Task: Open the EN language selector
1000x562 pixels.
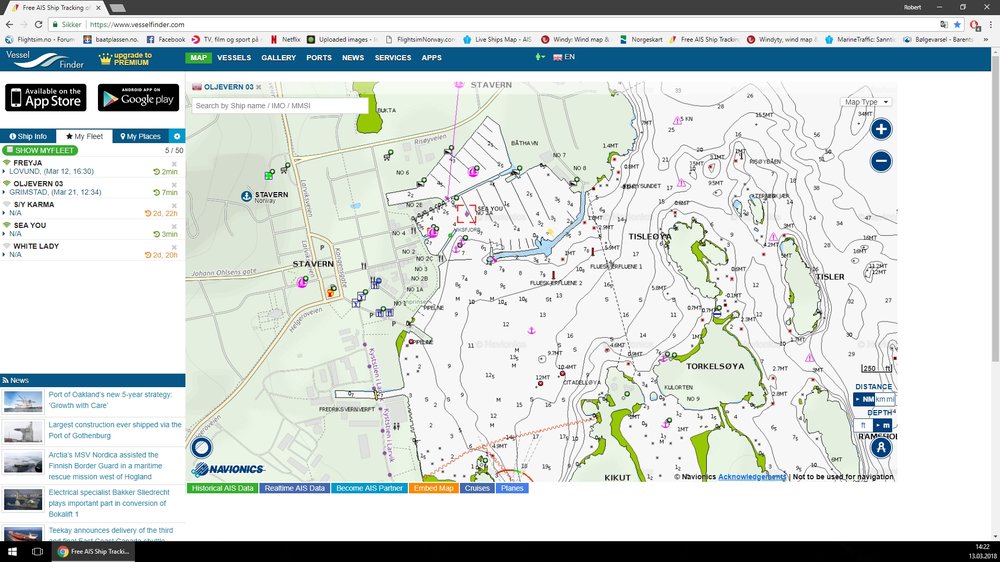Action: [x=564, y=57]
